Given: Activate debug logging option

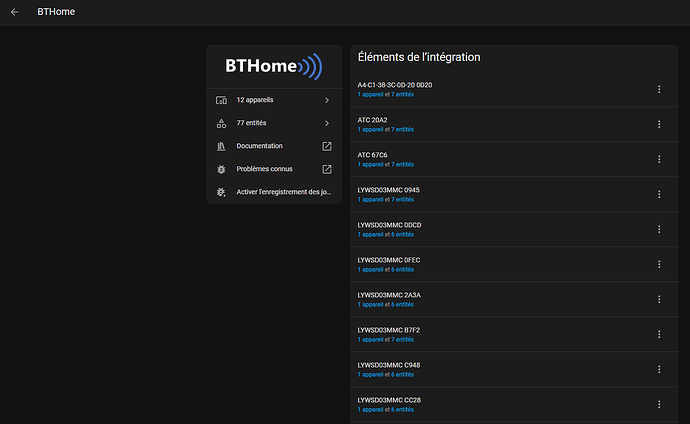Looking at the screenshot, I should [274, 192].
